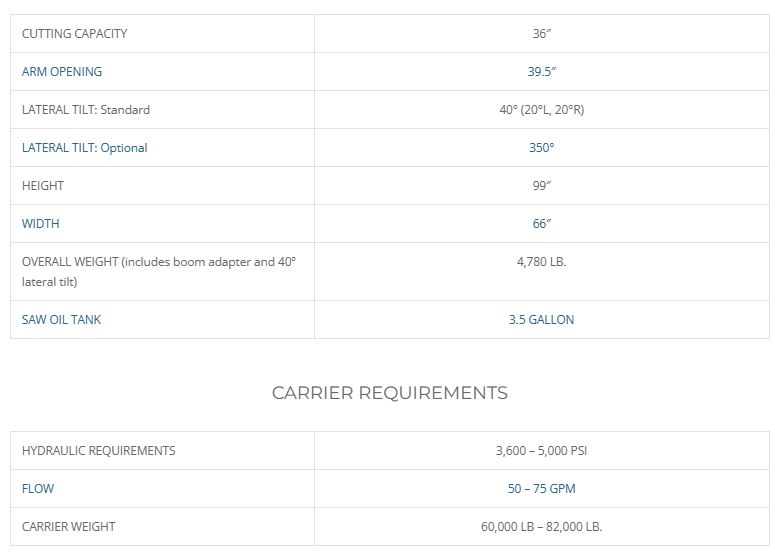Screen dimensions: 775x553
Task: Click the FLOW row label
Action: tap(38, 489)
